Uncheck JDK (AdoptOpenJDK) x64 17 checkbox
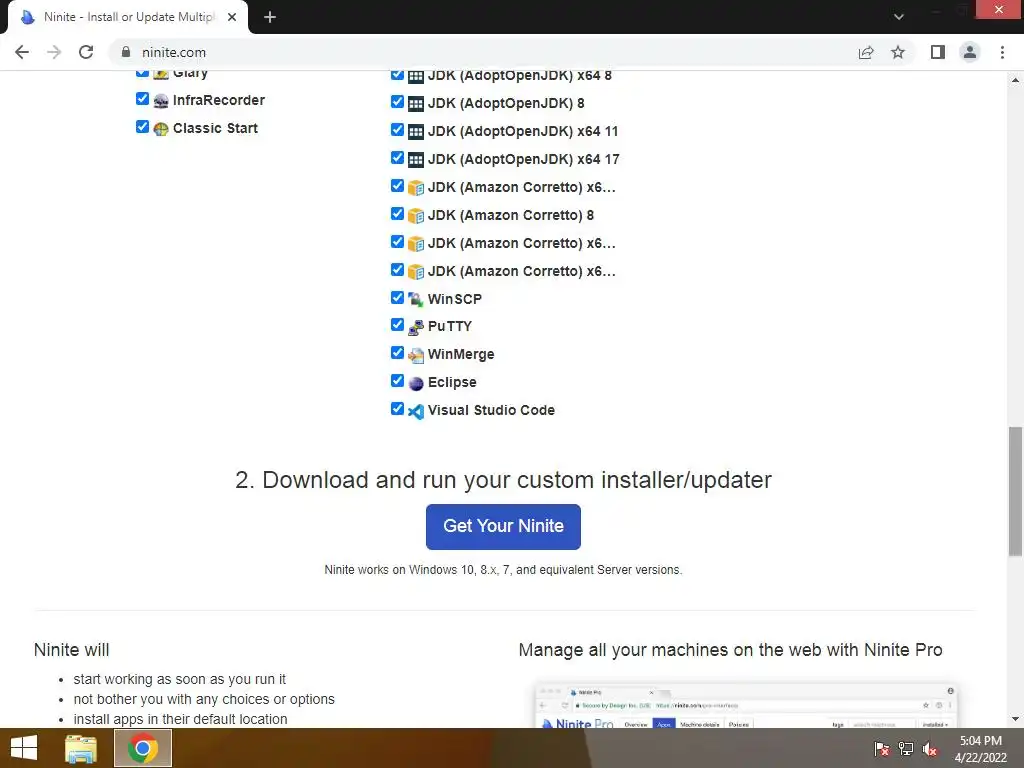 click(x=397, y=158)
